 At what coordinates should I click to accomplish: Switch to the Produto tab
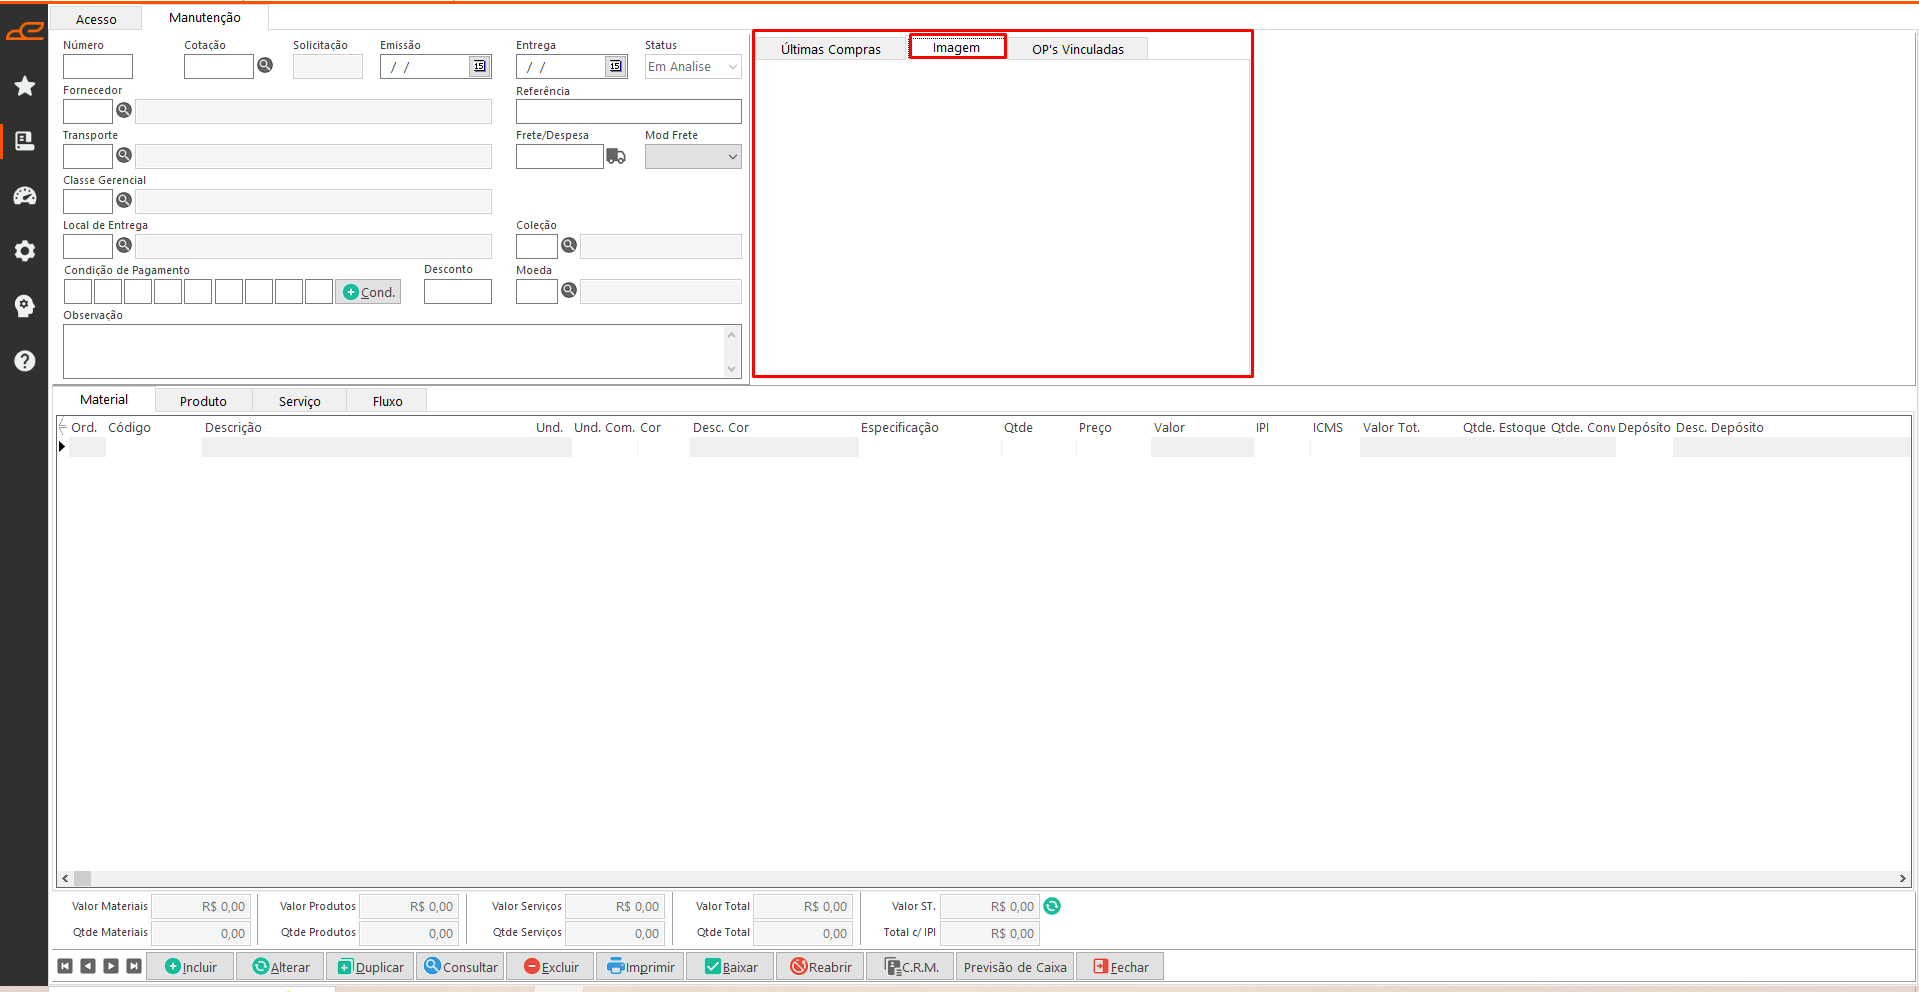[x=203, y=401]
